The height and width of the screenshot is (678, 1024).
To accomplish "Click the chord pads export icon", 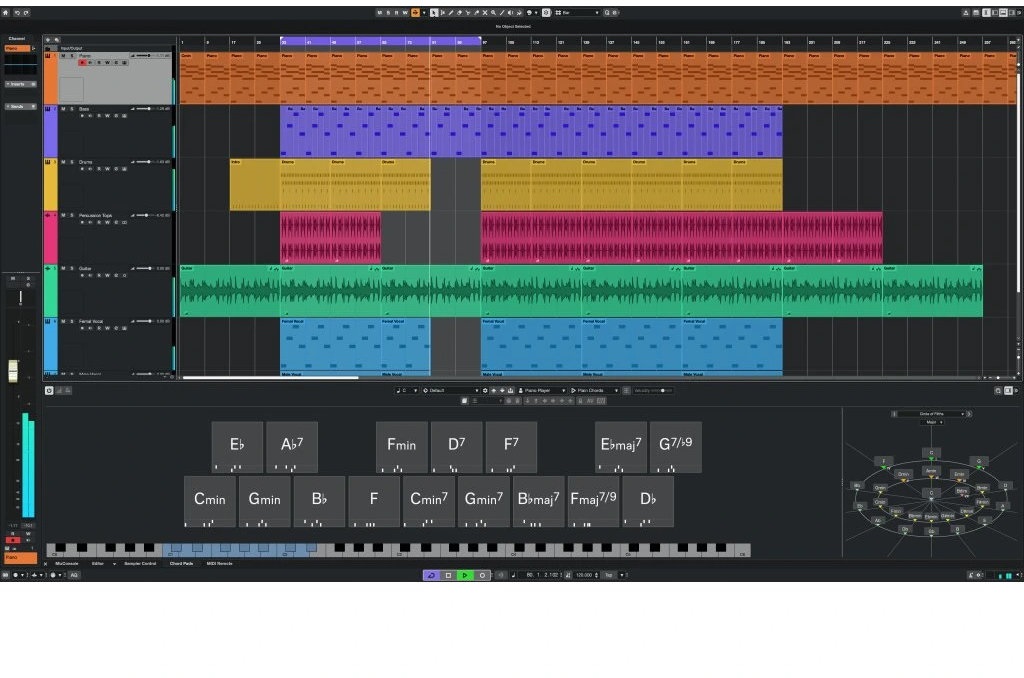I will (x=511, y=391).
